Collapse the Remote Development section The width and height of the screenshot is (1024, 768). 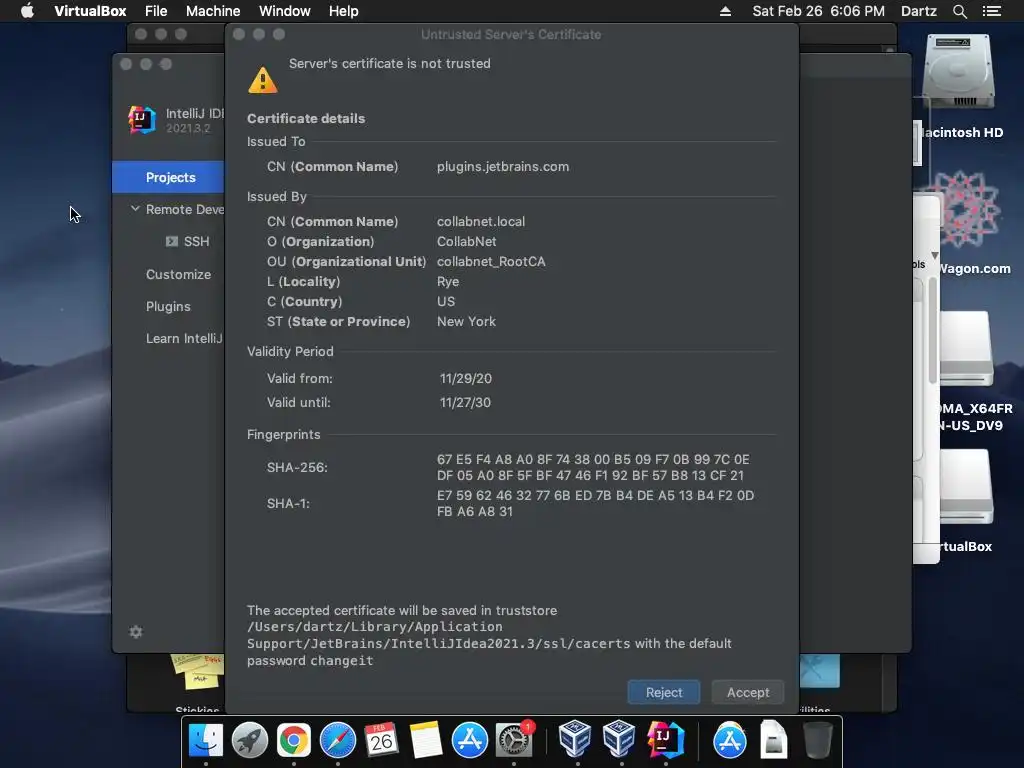[x=135, y=209]
